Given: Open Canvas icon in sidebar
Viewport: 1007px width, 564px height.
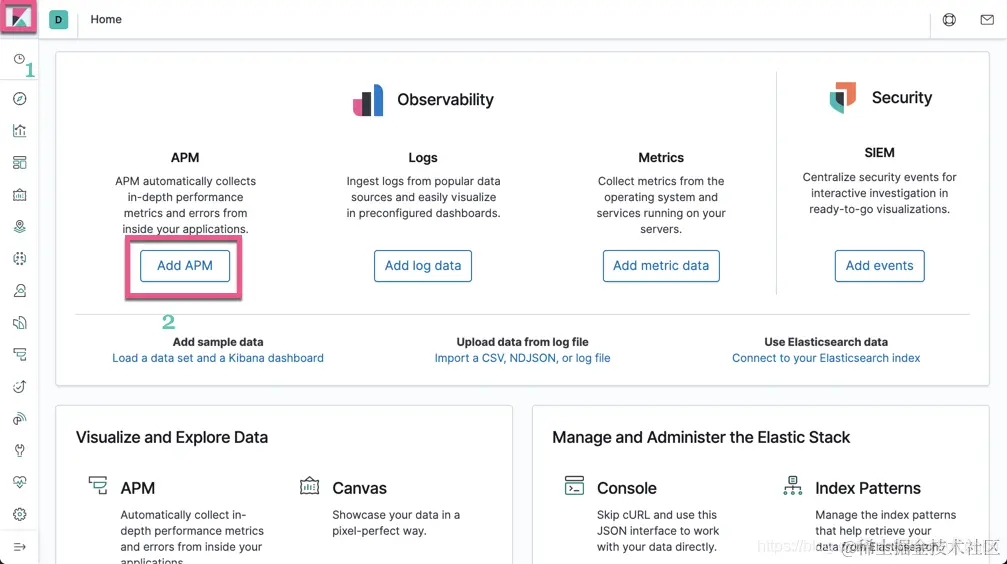Looking at the screenshot, I should point(19,195).
